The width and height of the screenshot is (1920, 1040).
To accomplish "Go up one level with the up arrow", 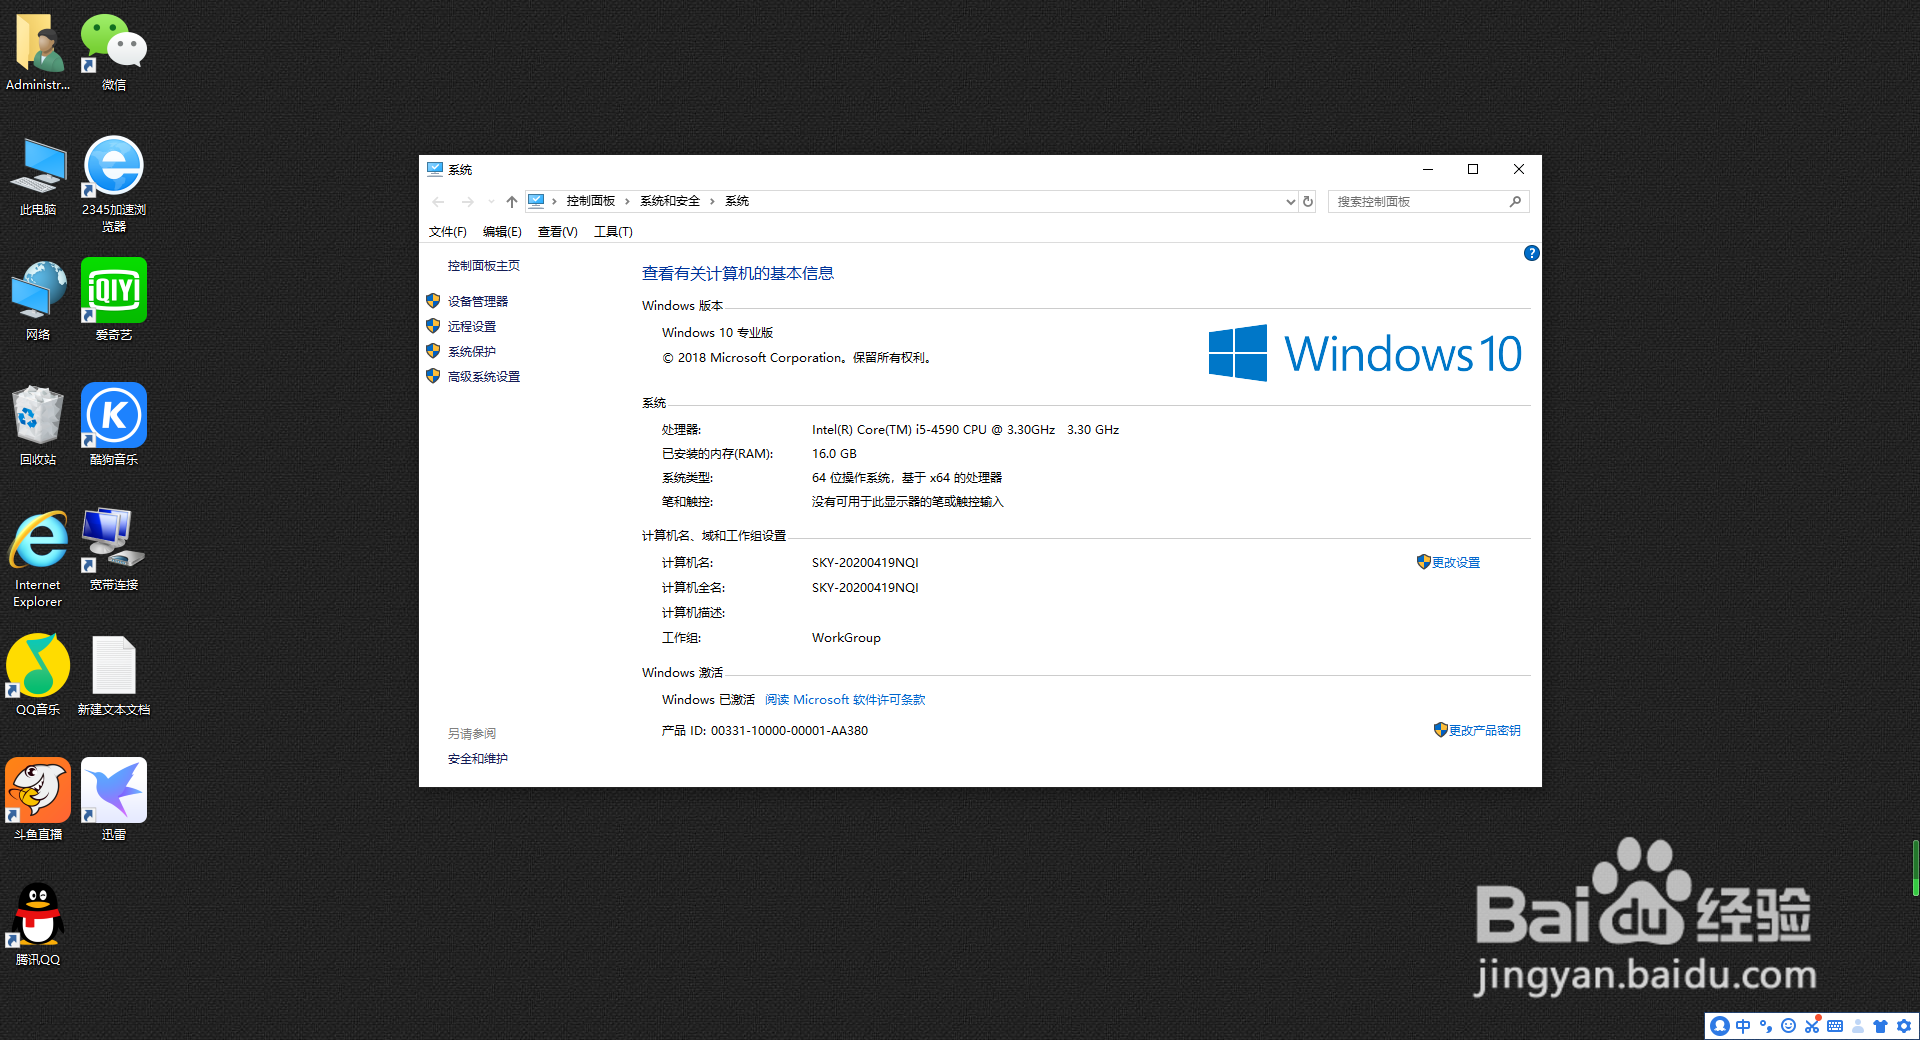I will click(512, 201).
